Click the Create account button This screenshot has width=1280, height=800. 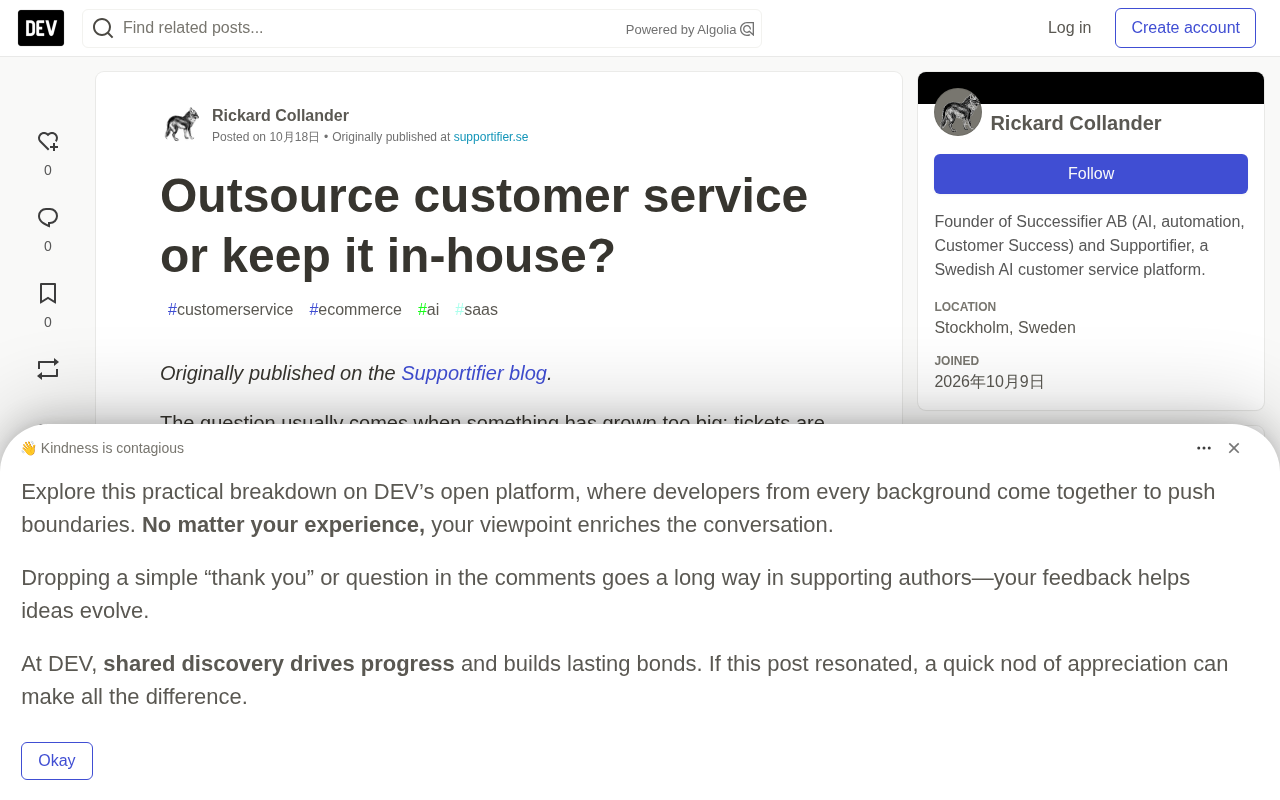click(x=1185, y=28)
